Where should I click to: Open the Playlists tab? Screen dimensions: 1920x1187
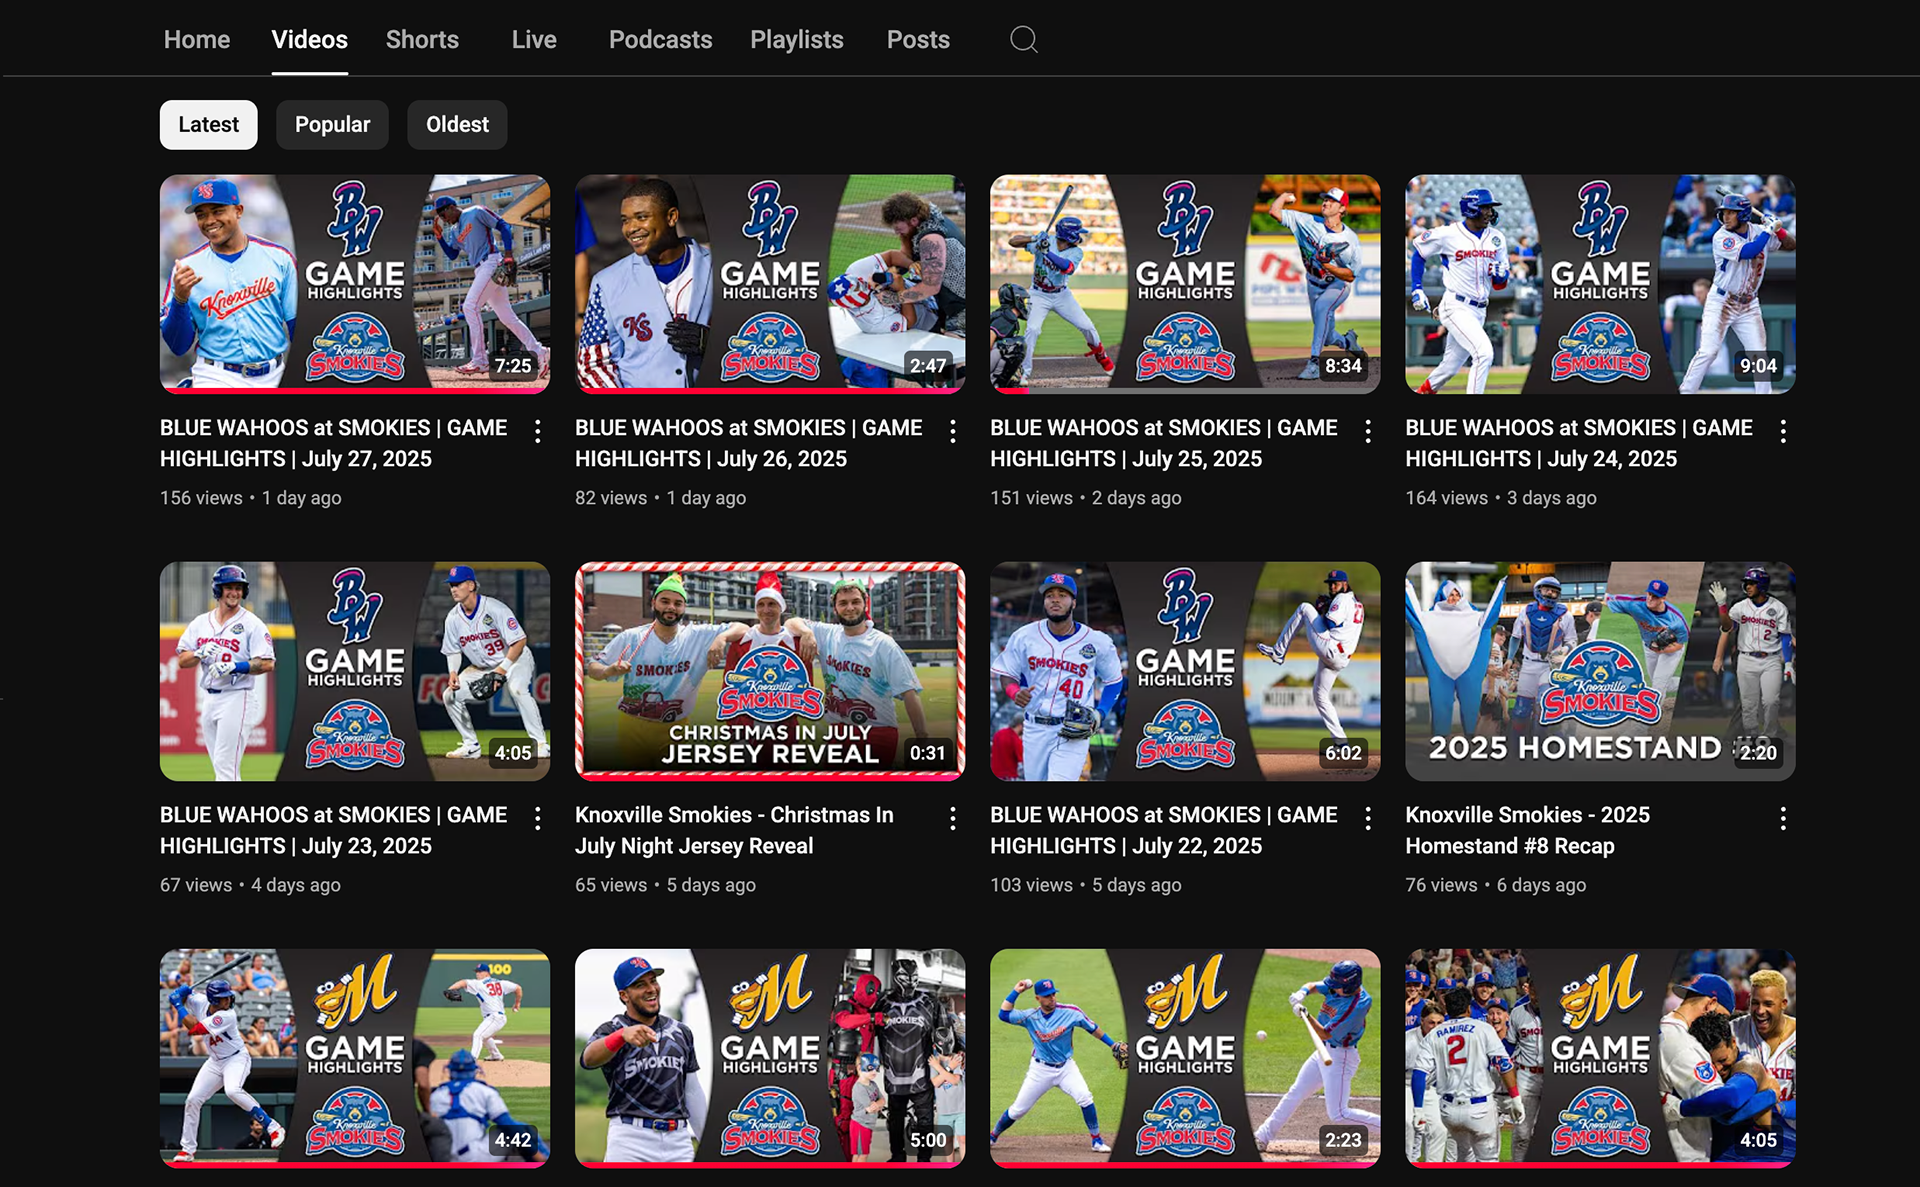796,40
